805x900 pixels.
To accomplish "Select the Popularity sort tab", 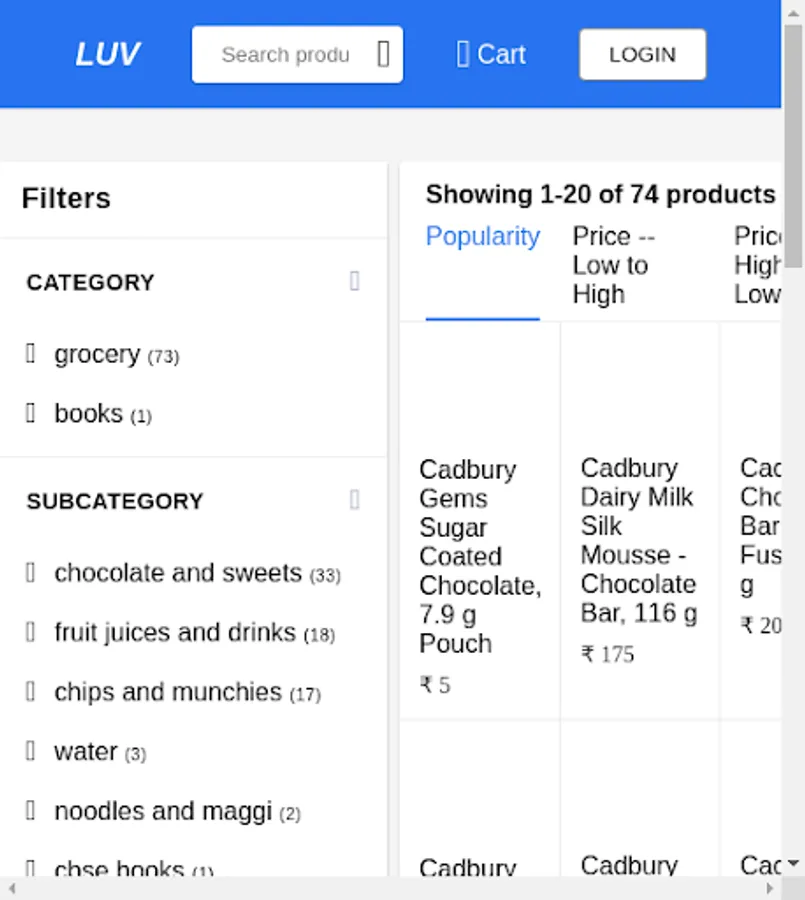I will tap(483, 237).
